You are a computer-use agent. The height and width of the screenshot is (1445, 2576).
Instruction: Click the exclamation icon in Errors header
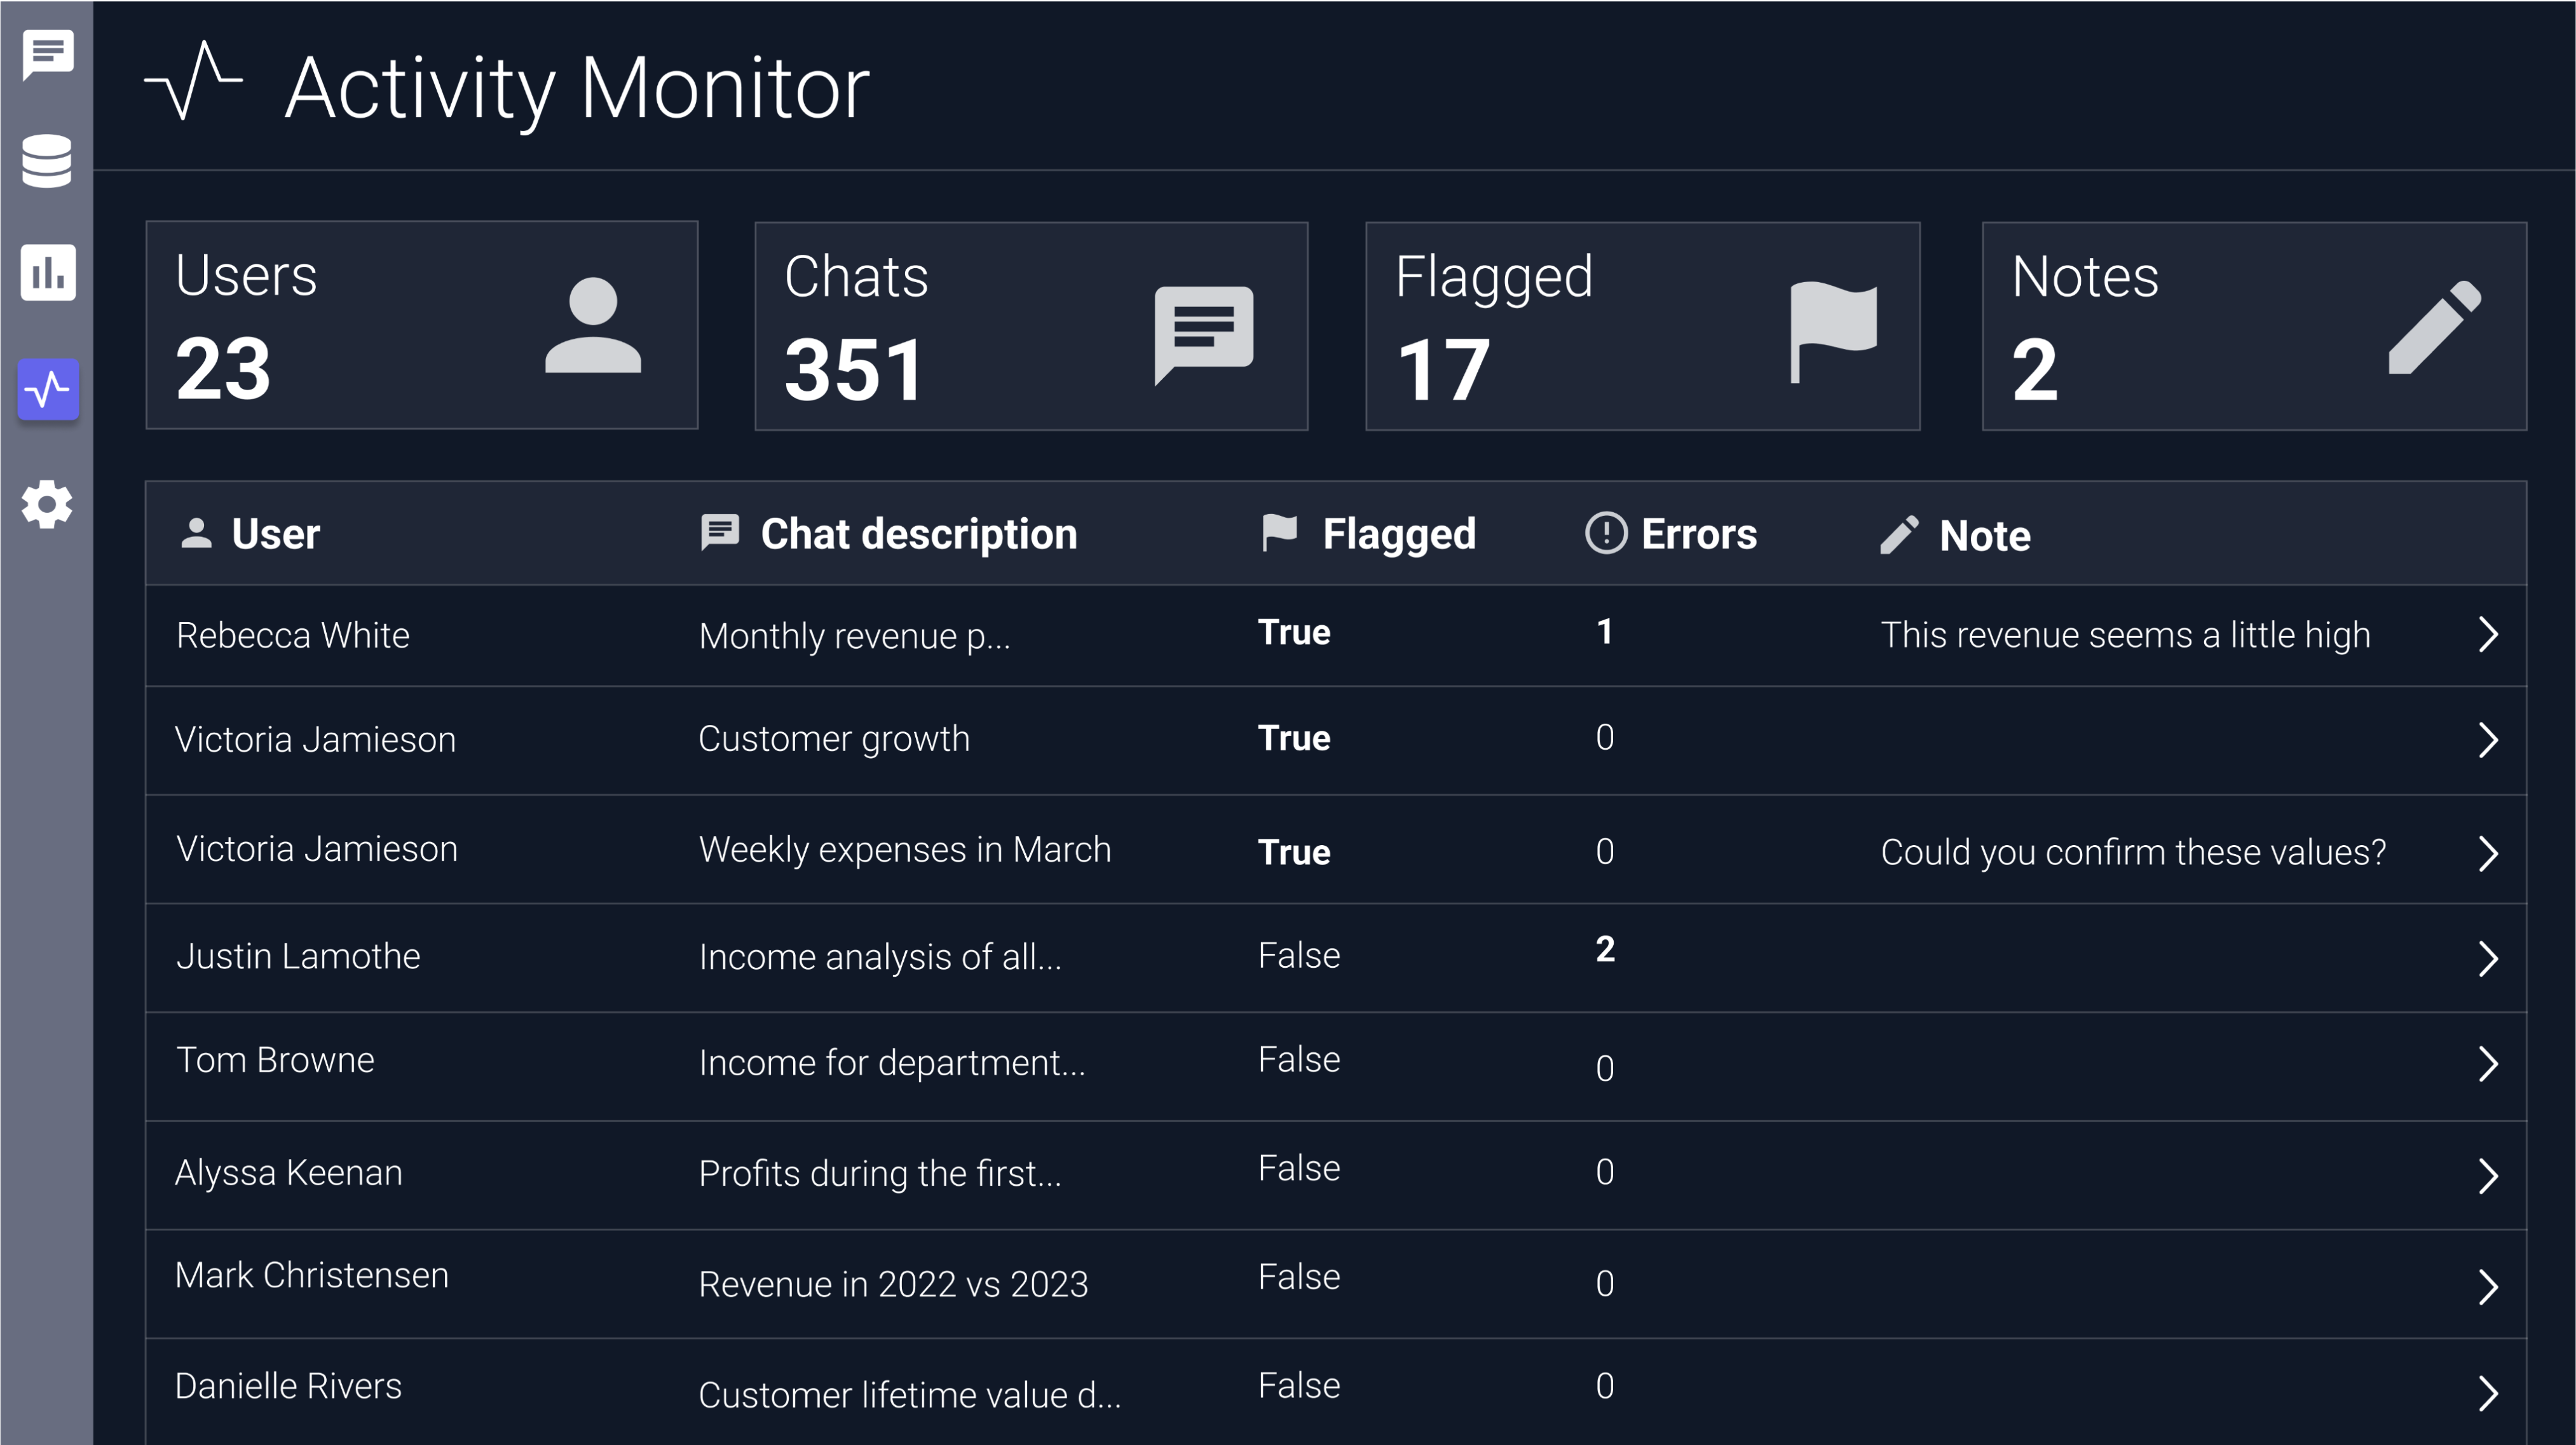coord(1606,533)
